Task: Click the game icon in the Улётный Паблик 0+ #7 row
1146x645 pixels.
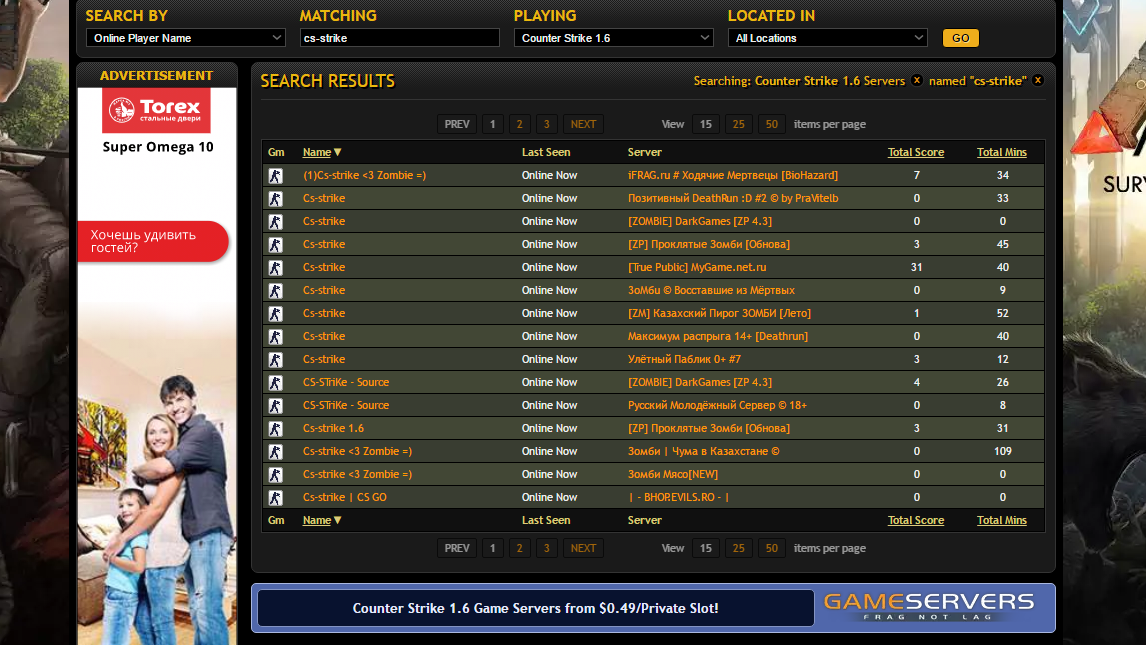Action: pyautogui.click(x=276, y=359)
